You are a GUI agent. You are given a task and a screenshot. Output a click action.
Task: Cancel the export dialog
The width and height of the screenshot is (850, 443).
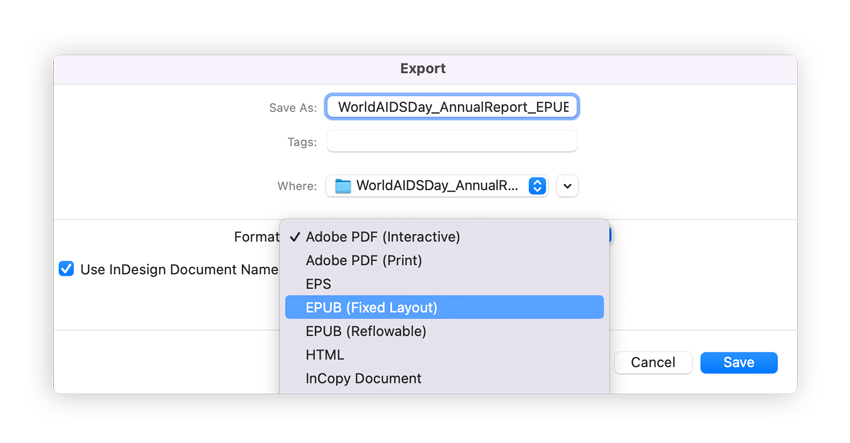(653, 362)
